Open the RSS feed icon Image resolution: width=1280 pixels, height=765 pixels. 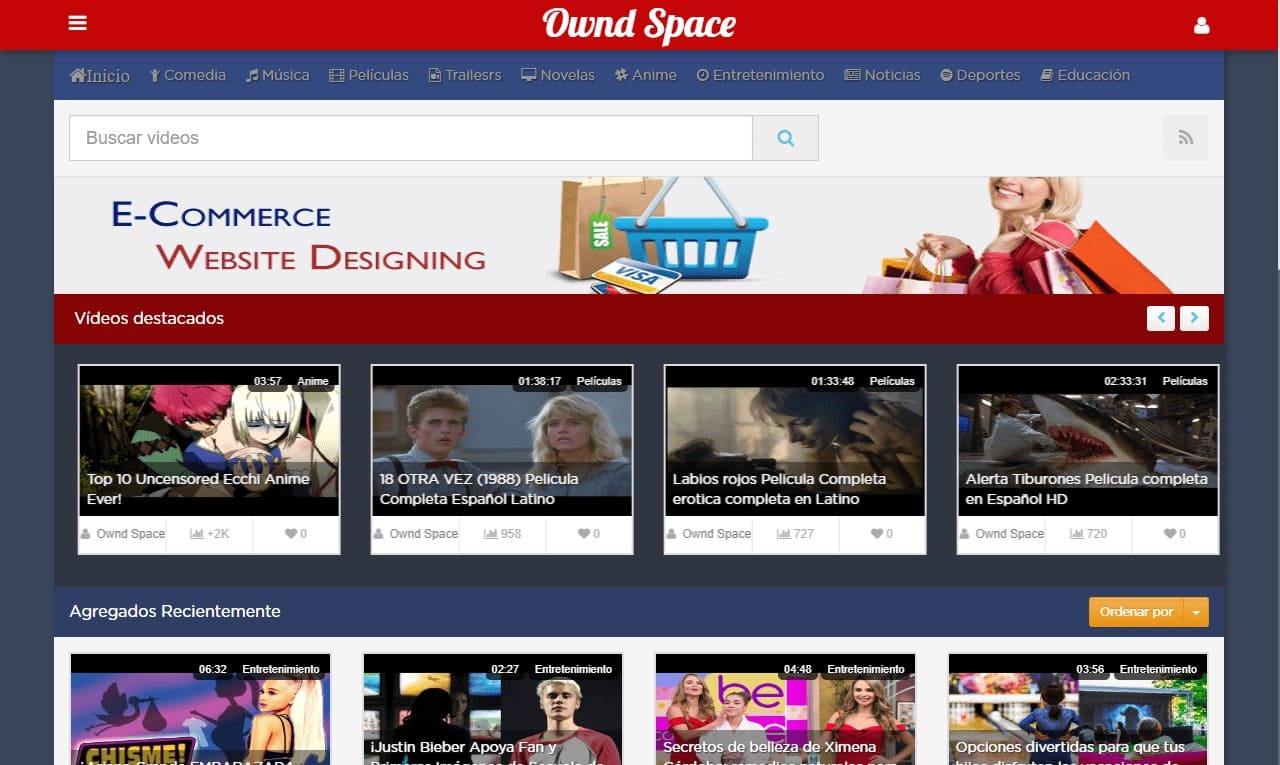1186,138
